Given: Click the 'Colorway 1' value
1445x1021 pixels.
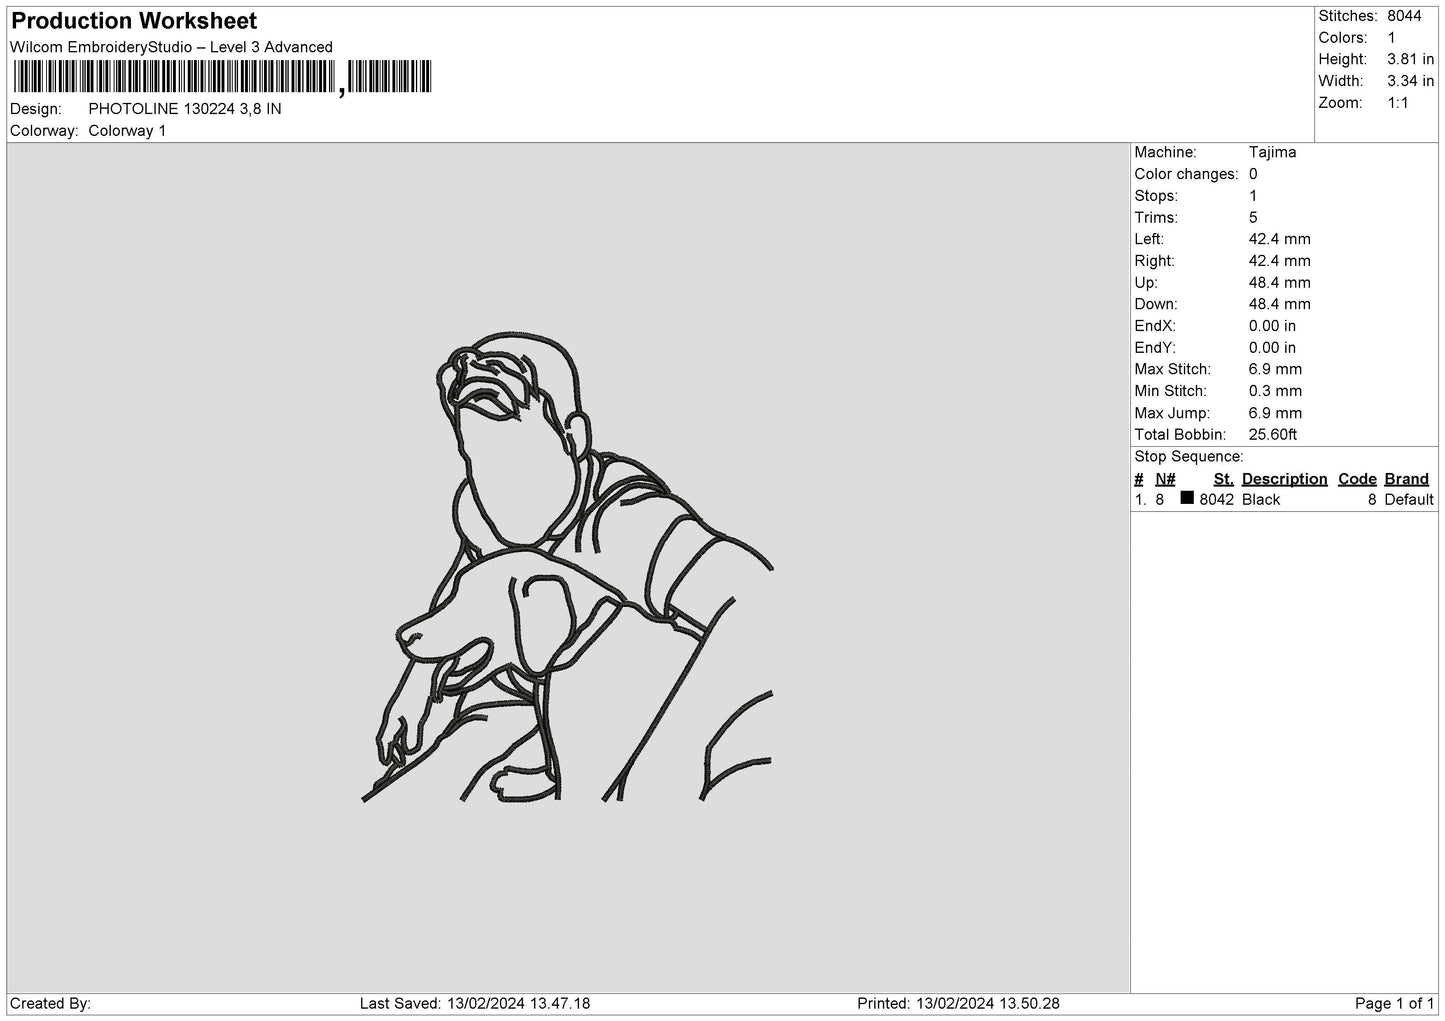Looking at the screenshot, I should tap(127, 131).
